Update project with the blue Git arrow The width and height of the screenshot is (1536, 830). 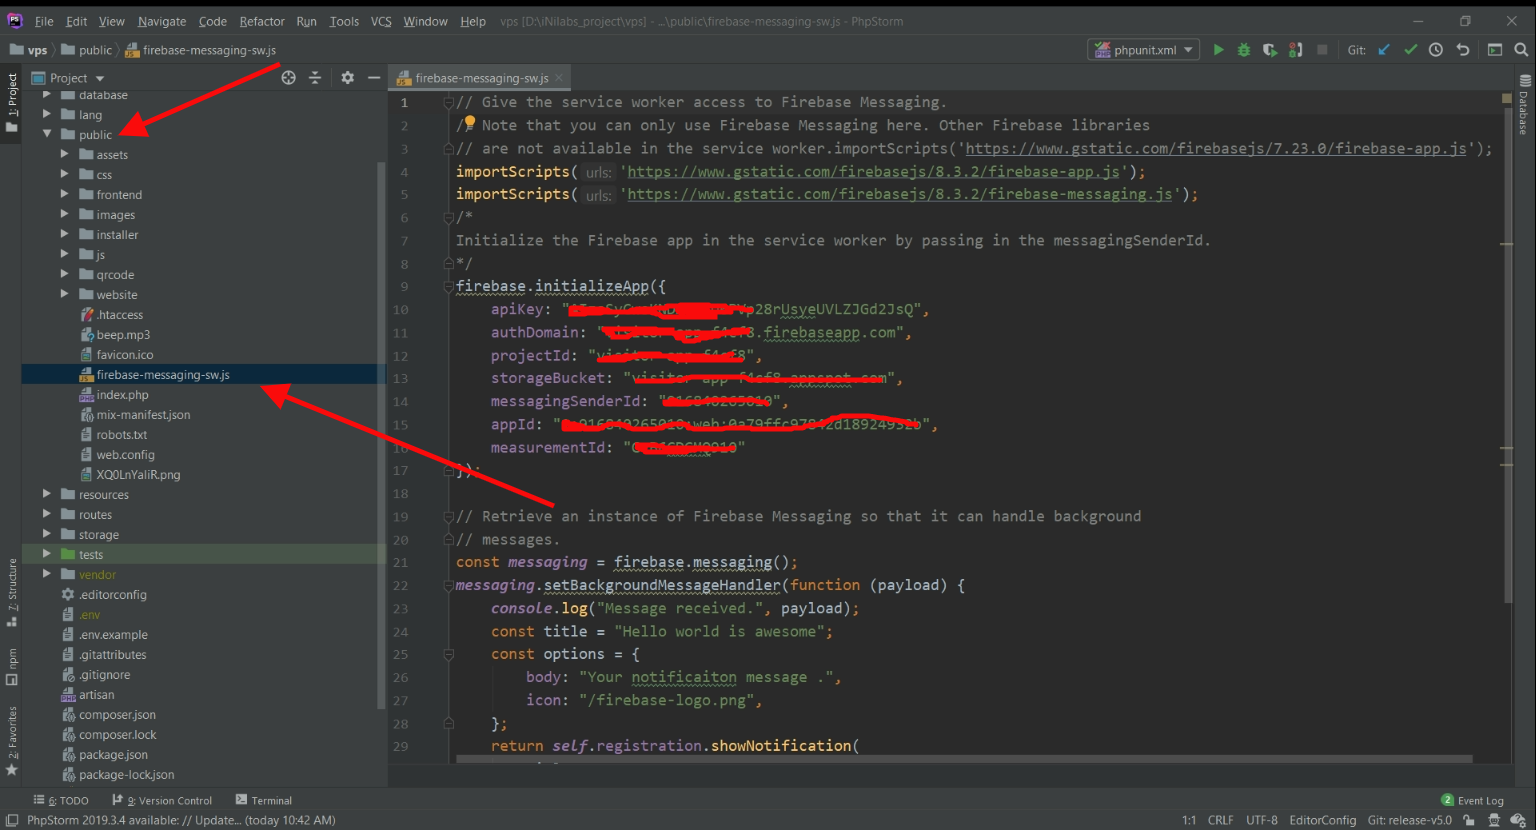point(1384,50)
